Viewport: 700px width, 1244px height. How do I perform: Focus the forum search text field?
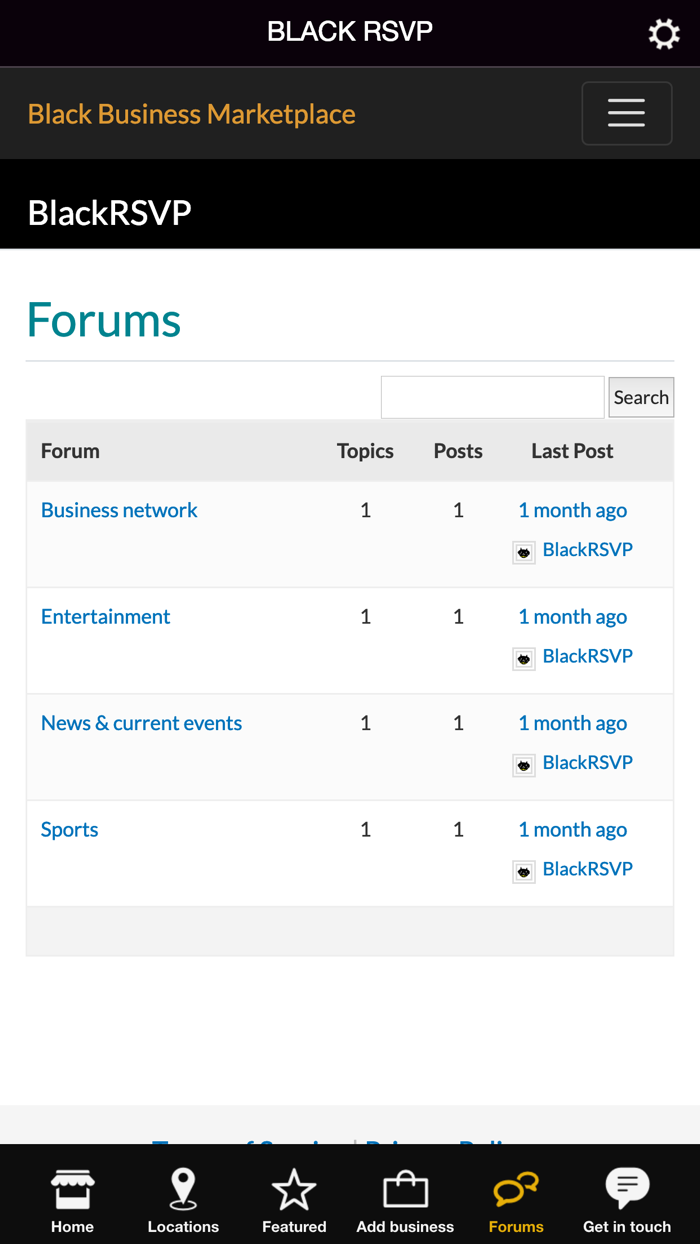point(492,397)
